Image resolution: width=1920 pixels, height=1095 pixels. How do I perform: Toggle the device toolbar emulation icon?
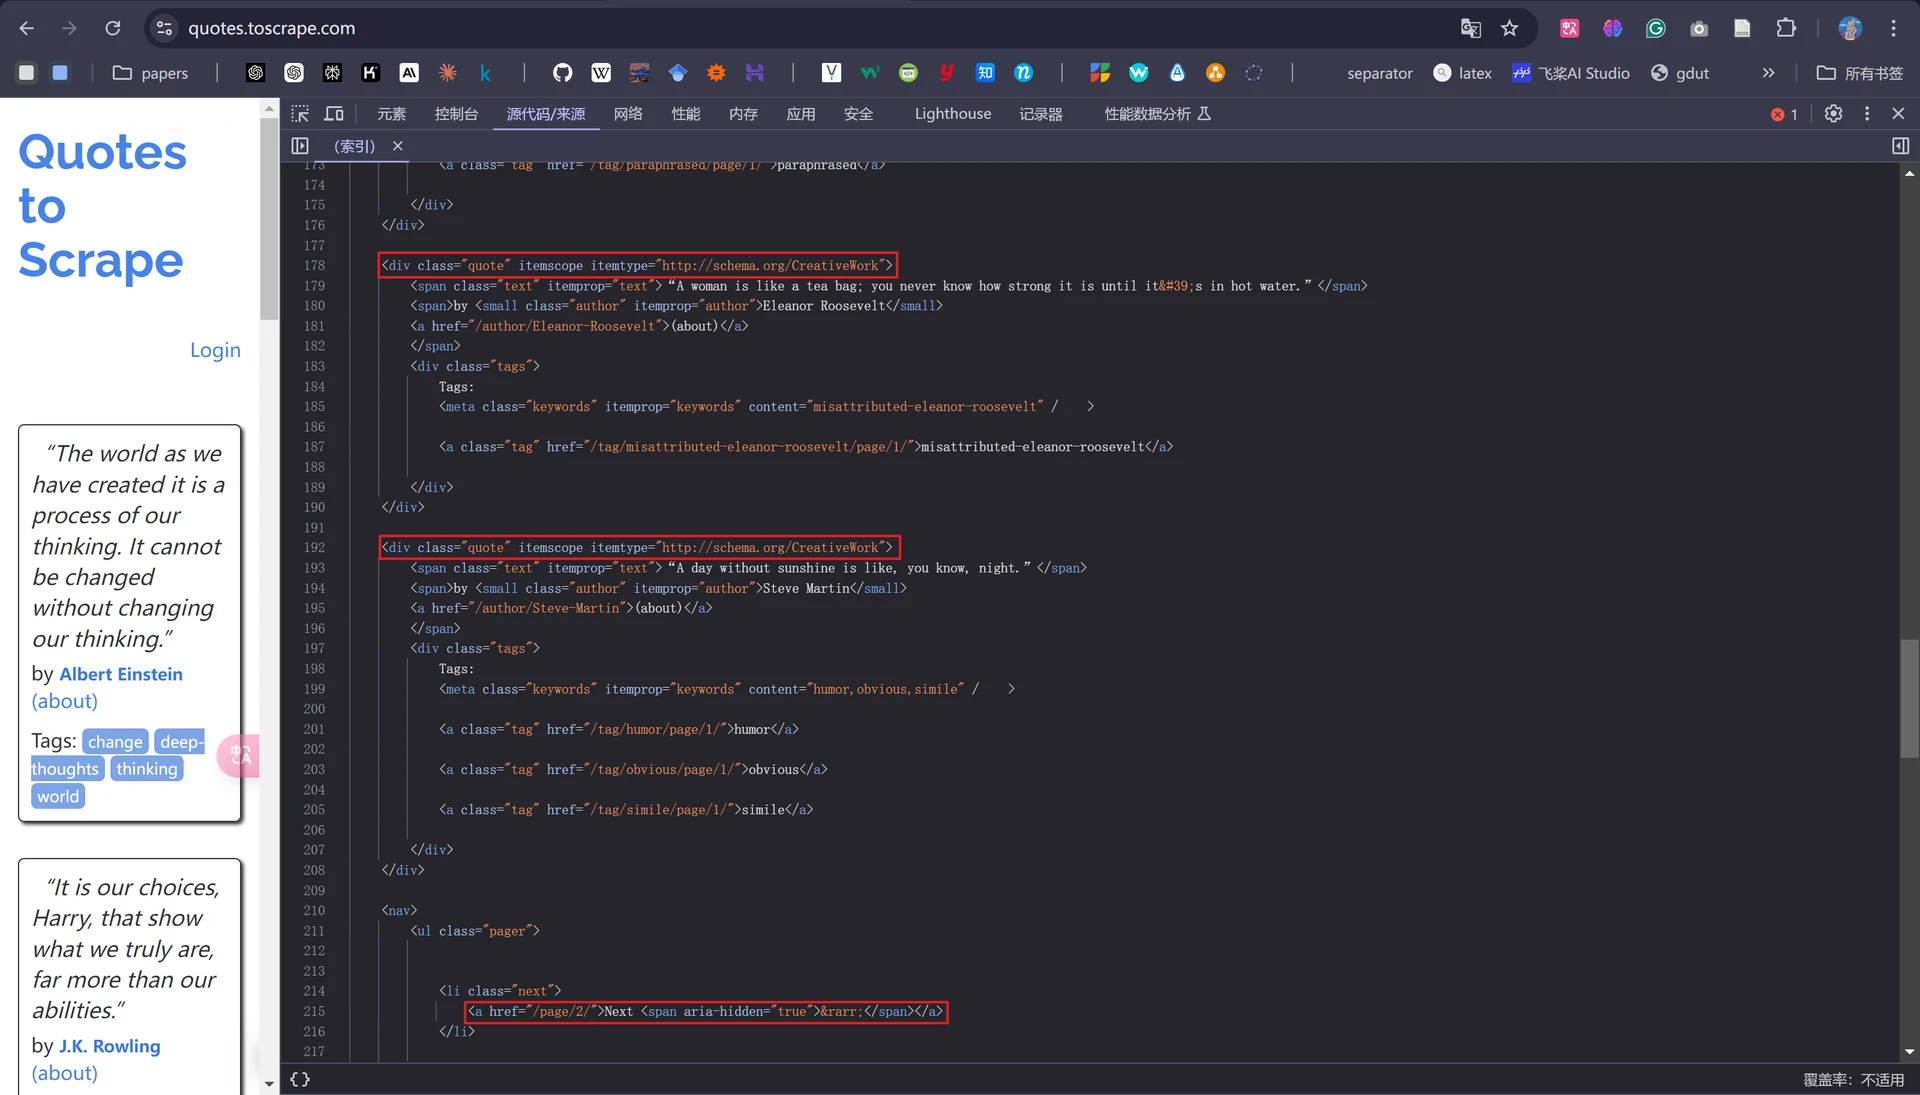334,114
